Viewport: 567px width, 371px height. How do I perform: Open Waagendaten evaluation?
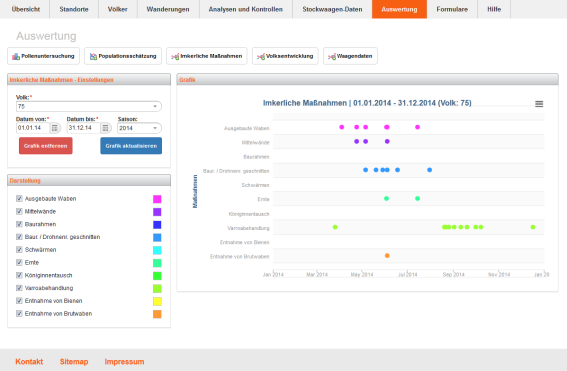tap(350, 56)
